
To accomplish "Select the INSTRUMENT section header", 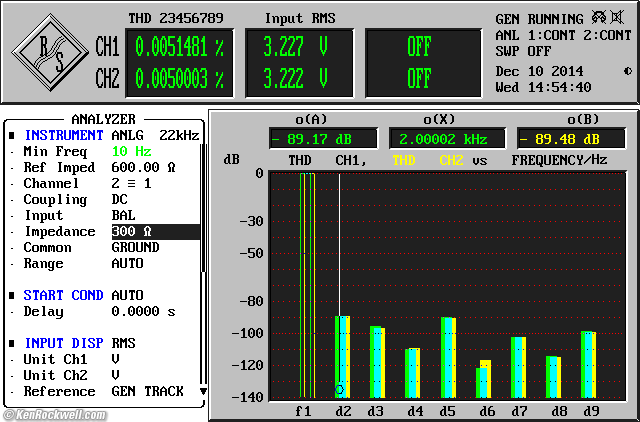I will coord(64,135).
